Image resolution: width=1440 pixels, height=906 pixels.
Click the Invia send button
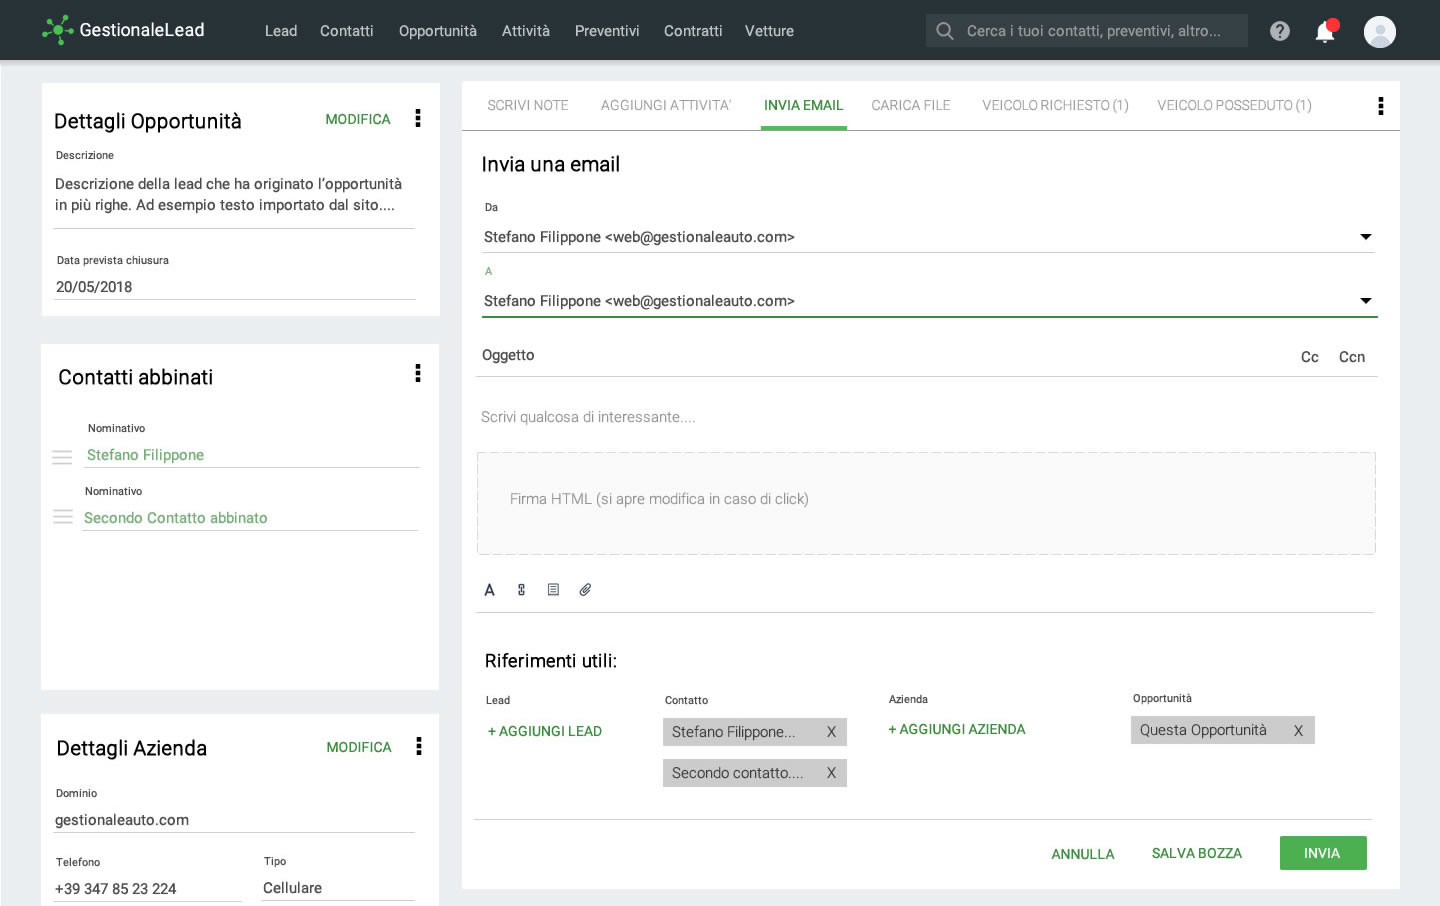(1323, 853)
